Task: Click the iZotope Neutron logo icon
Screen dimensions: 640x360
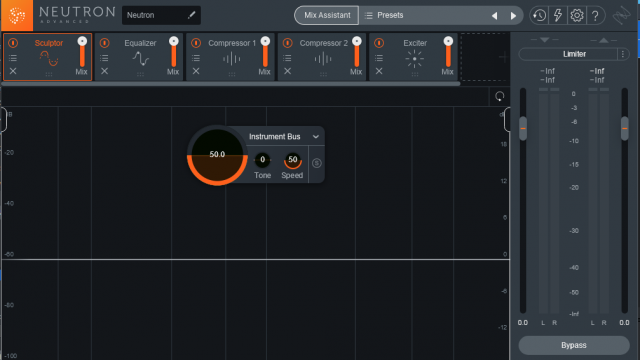Action: pyautogui.click(x=17, y=16)
